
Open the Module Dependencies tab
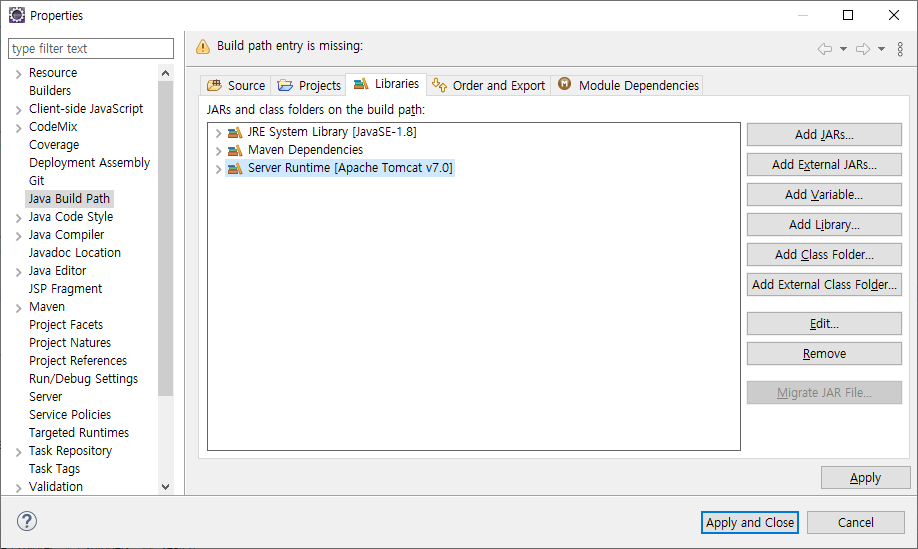point(628,85)
